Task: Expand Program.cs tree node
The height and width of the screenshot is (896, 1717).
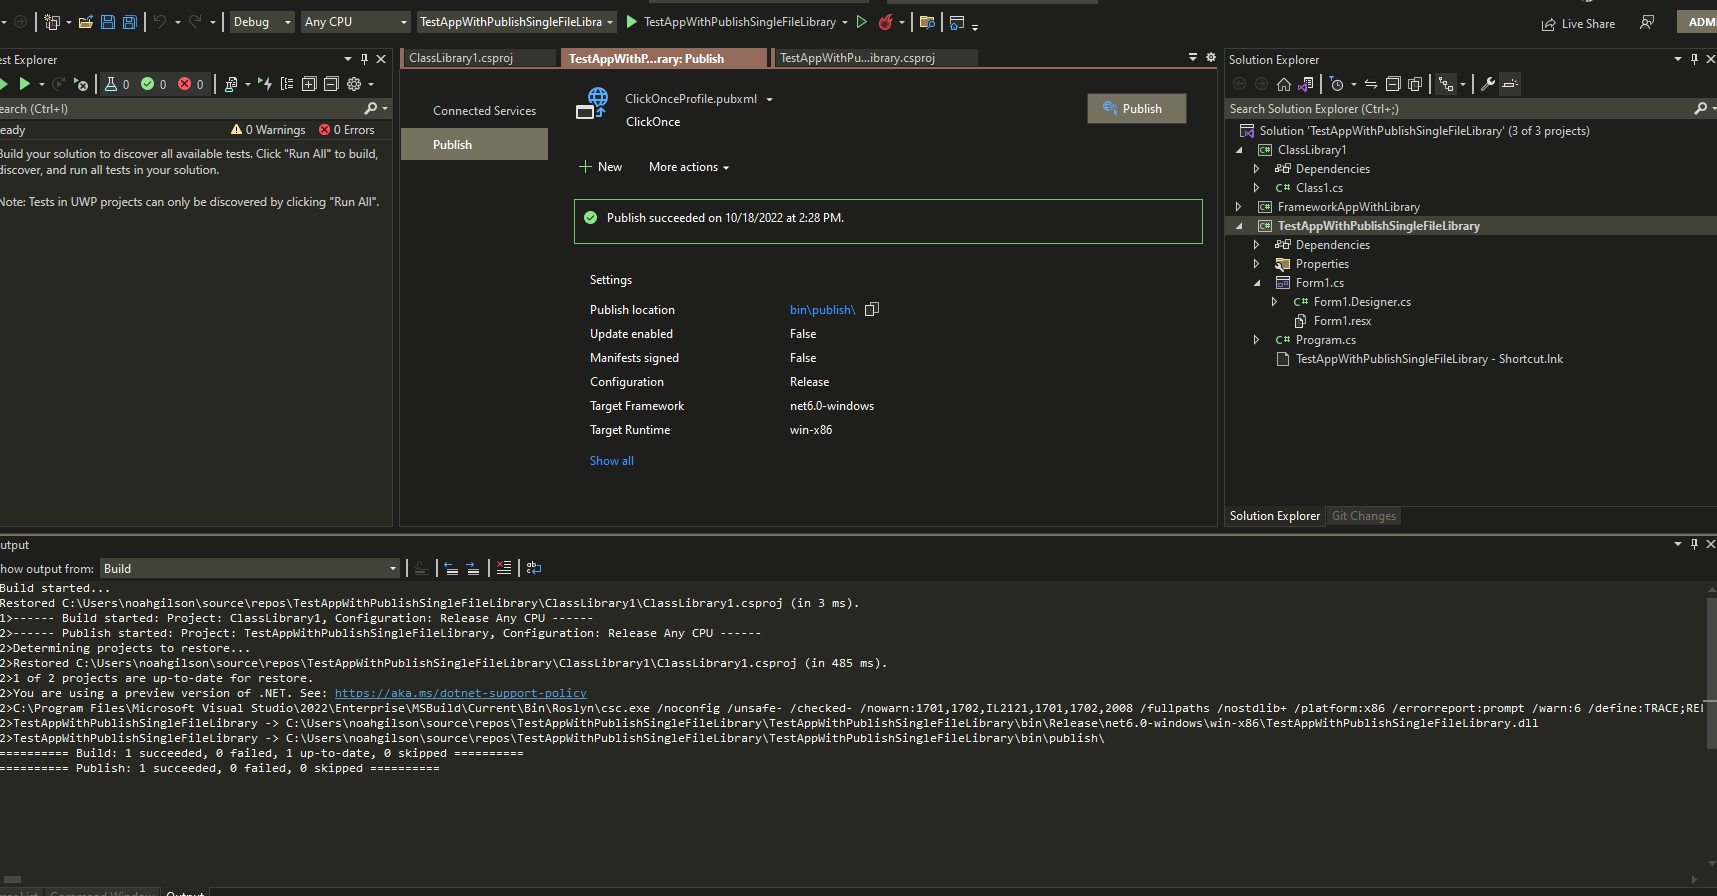Action: pyautogui.click(x=1257, y=340)
